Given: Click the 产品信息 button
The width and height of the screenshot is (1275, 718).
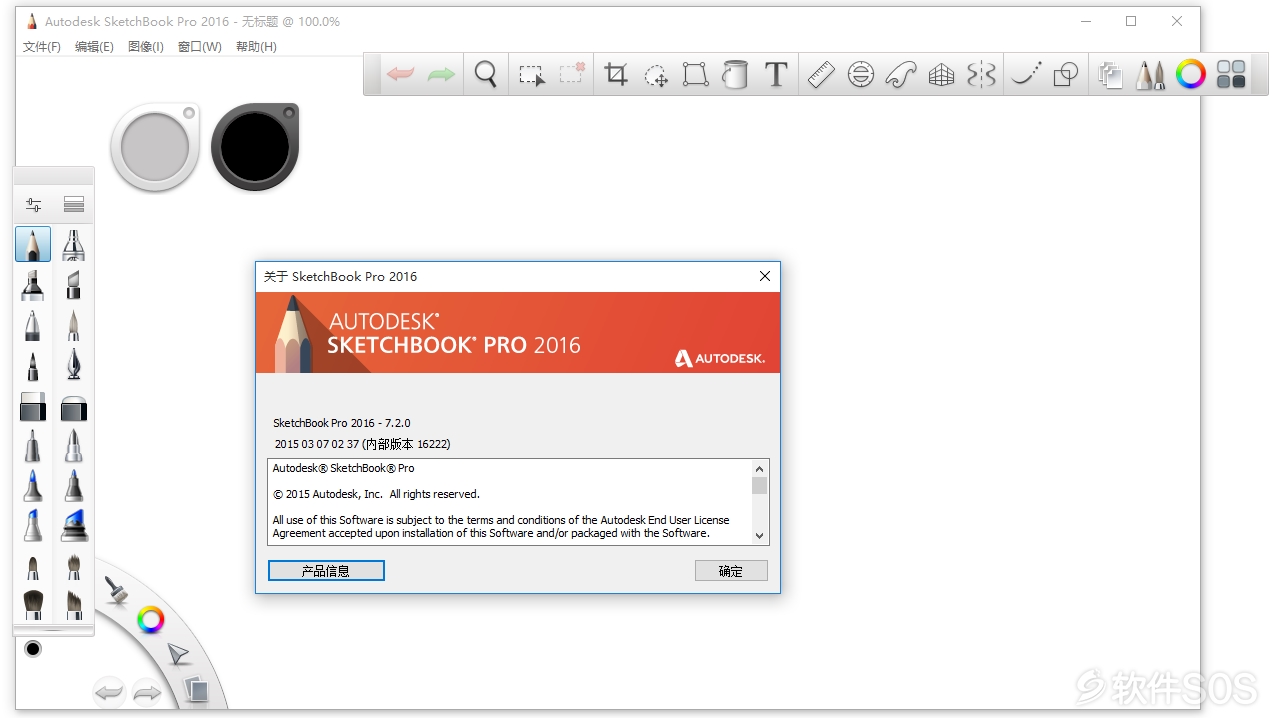Looking at the screenshot, I should 326,570.
